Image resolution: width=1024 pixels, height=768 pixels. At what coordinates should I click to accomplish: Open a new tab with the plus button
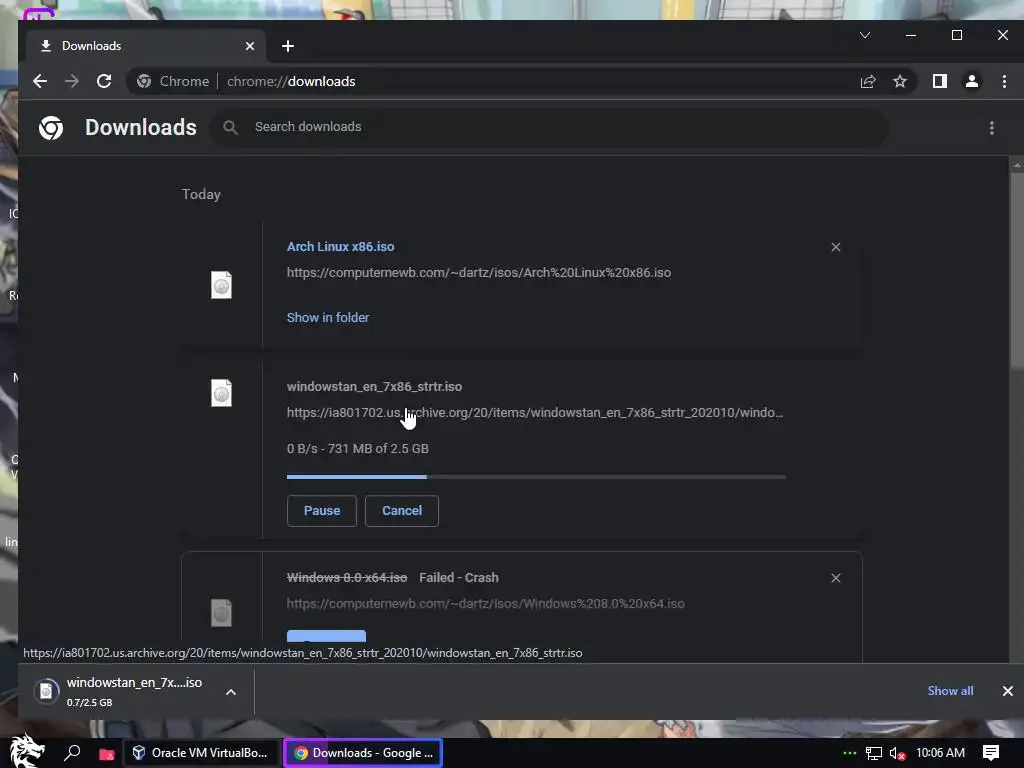click(287, 46)
